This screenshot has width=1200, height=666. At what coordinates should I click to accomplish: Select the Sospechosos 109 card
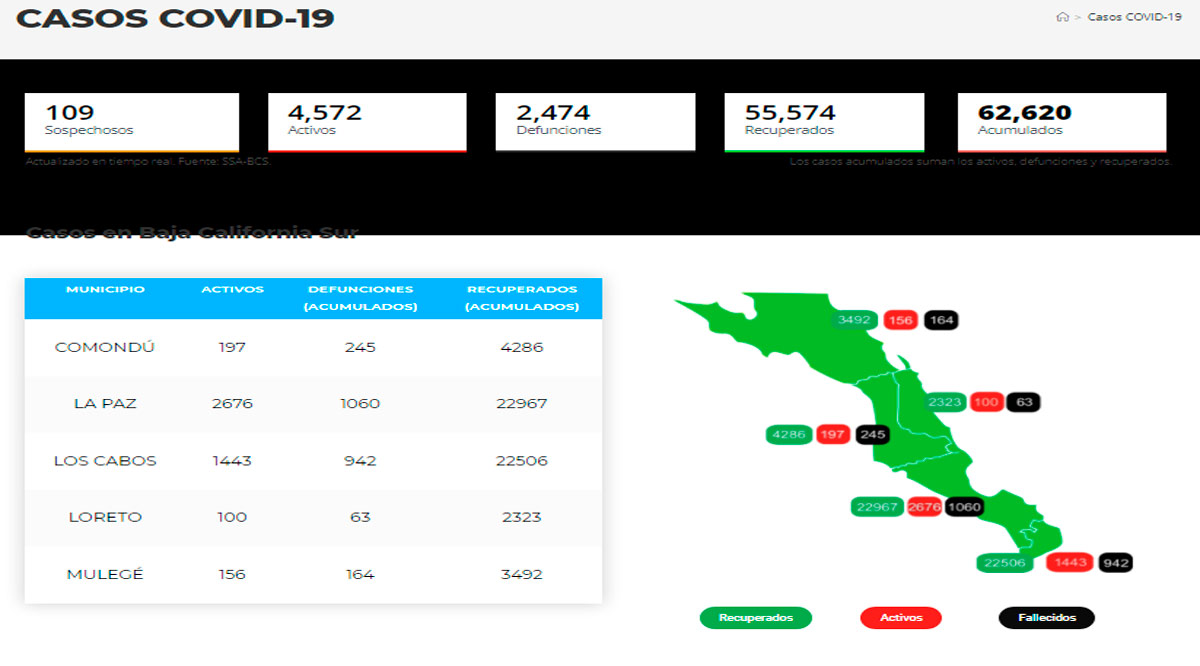tap(132, 122)
